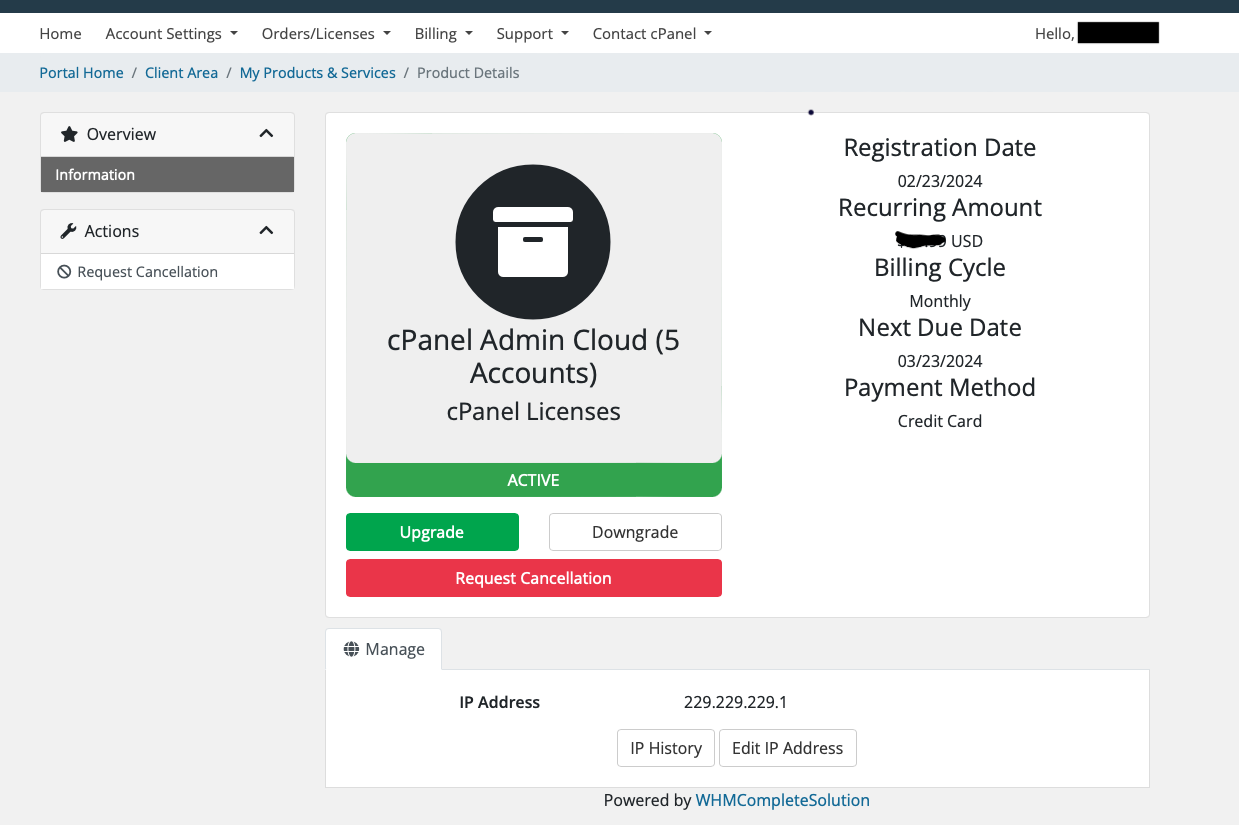The image size is (1239, 825).
Task: Click the archive box product icon
Action: click(533, 242)
